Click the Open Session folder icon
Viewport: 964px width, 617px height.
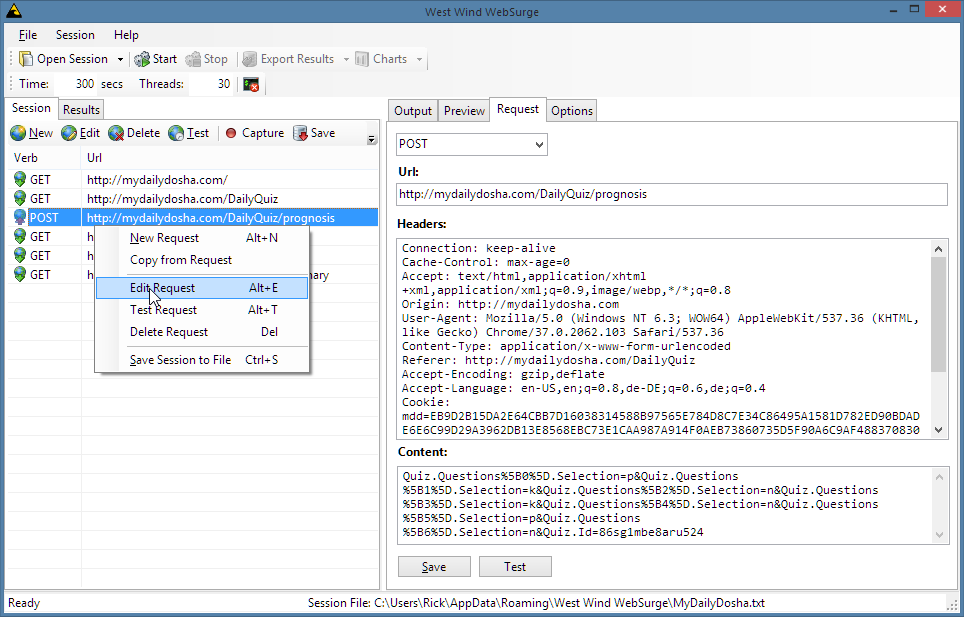click(26, 59)
